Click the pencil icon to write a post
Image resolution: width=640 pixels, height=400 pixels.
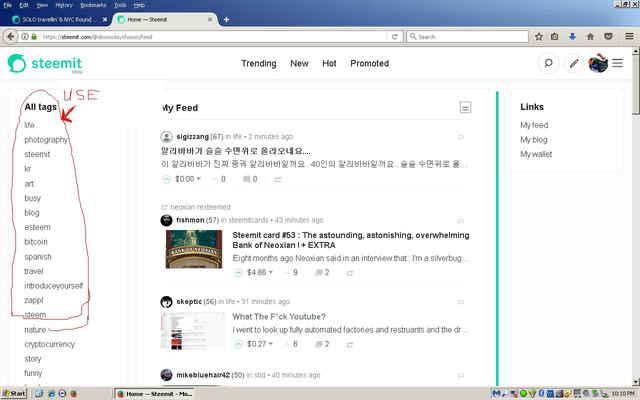click(x=574, y=63)
